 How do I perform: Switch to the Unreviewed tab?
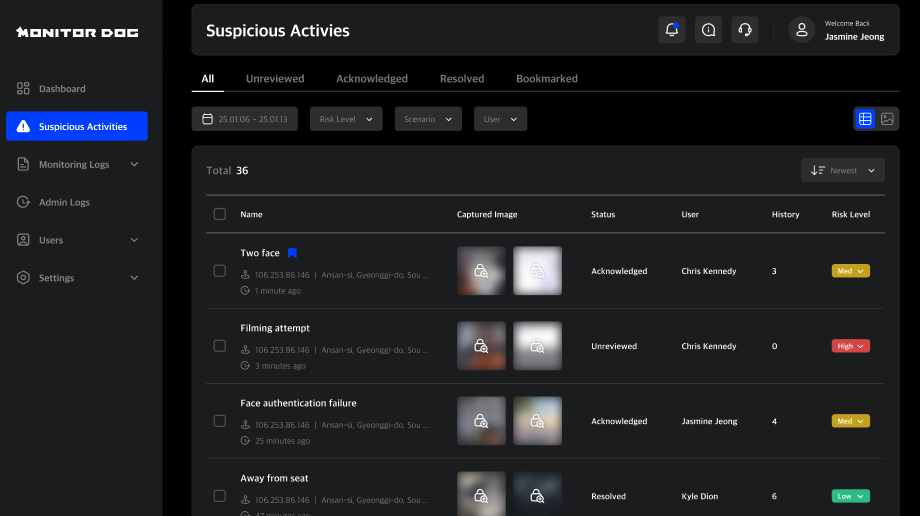[275, 78]
